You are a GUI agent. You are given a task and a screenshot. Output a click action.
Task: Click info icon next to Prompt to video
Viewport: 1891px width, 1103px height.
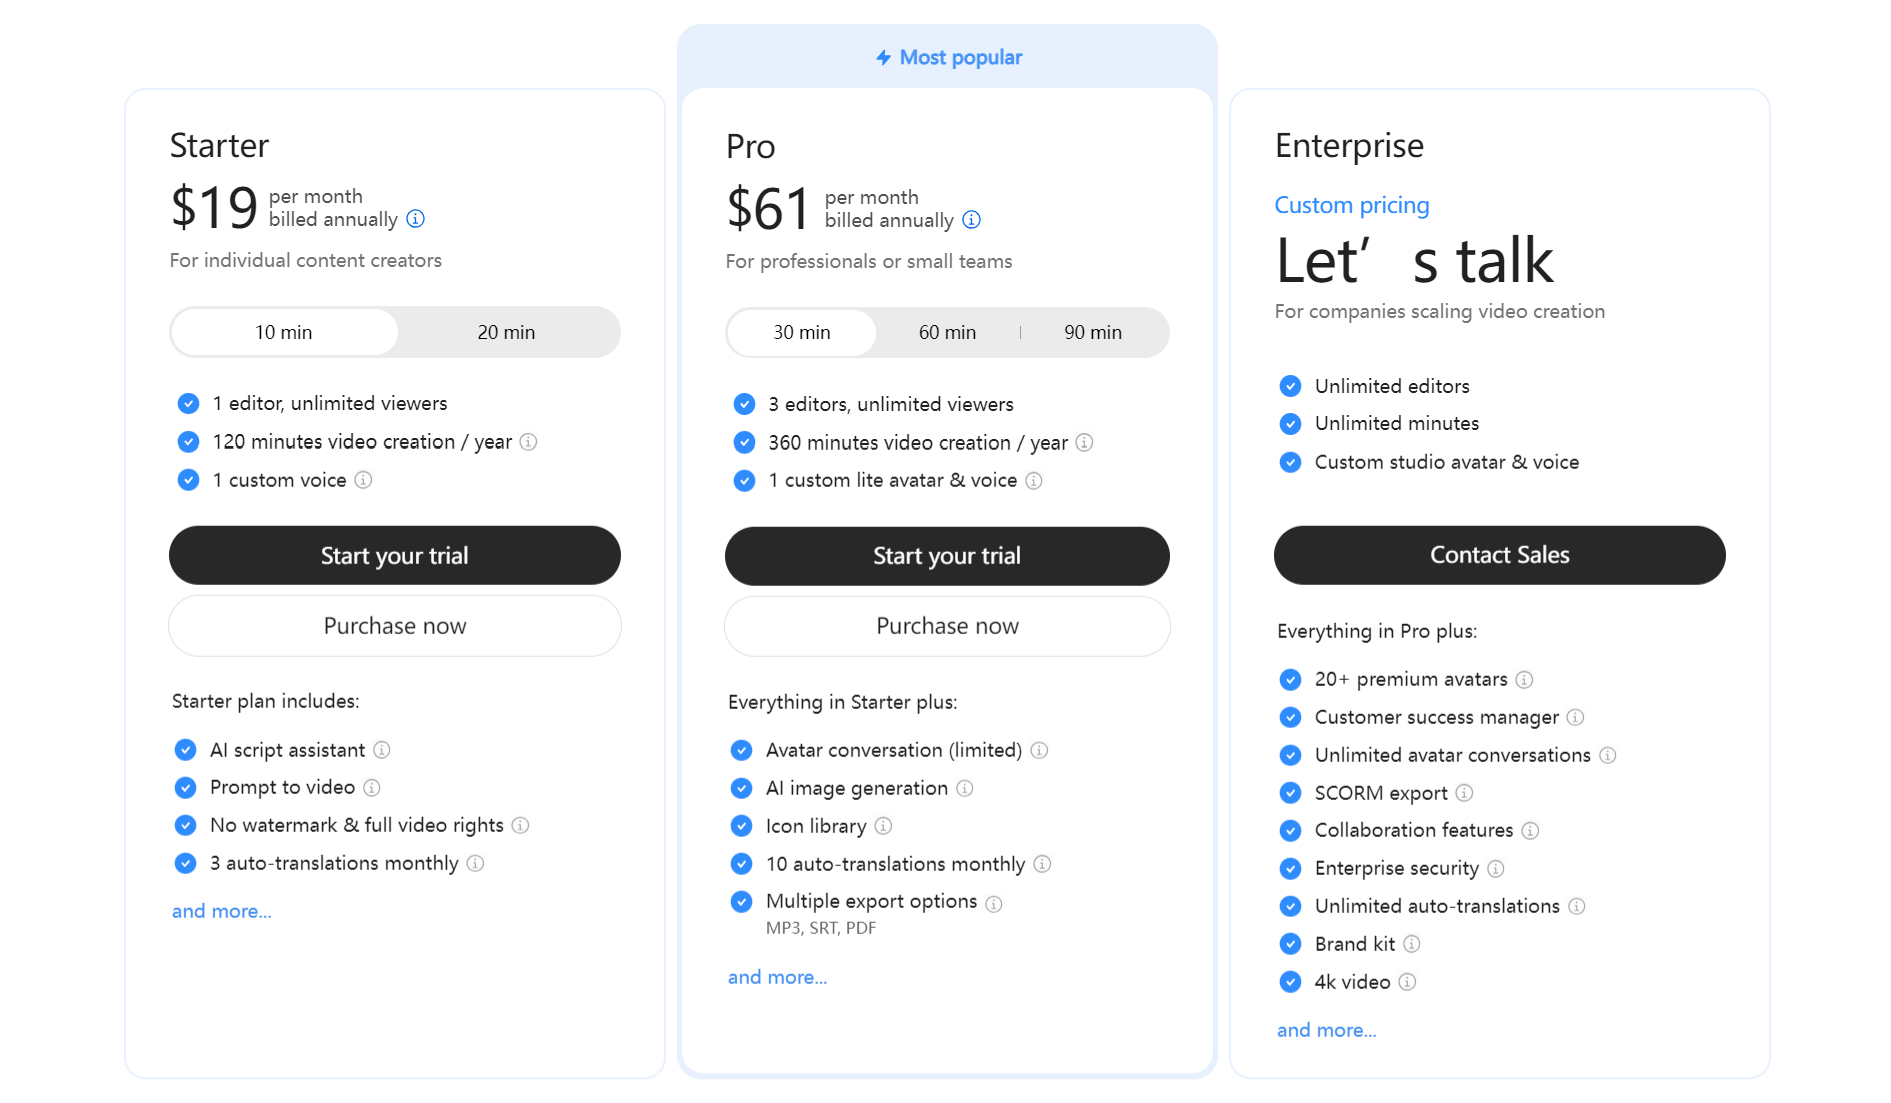tap(372, 788)
